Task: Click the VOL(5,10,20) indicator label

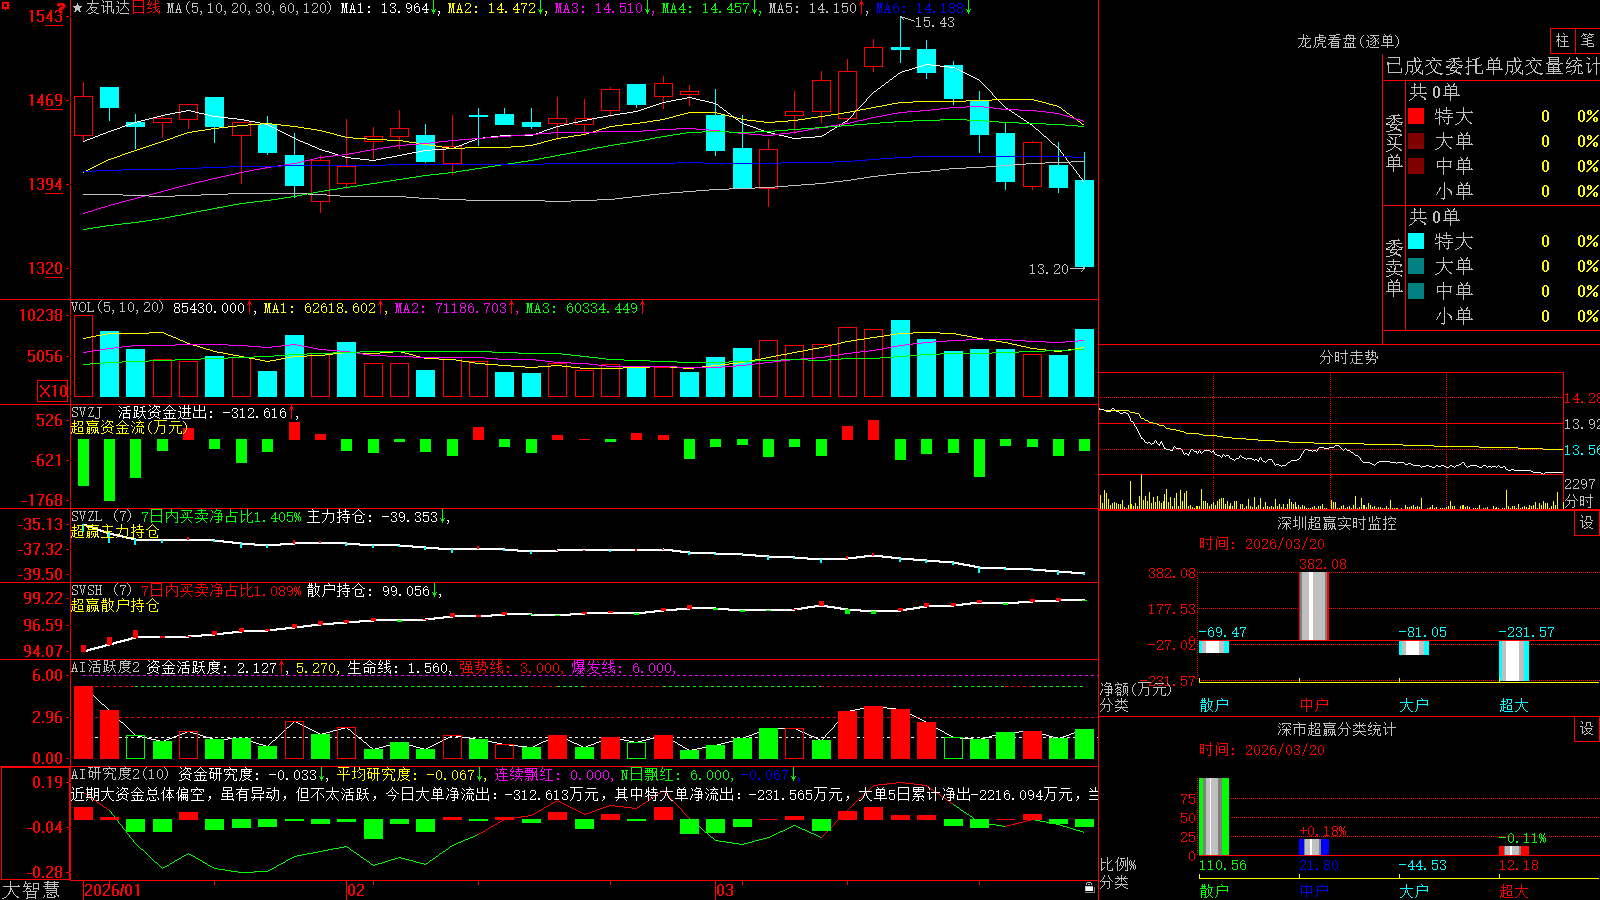Action: tap(117, 308)
